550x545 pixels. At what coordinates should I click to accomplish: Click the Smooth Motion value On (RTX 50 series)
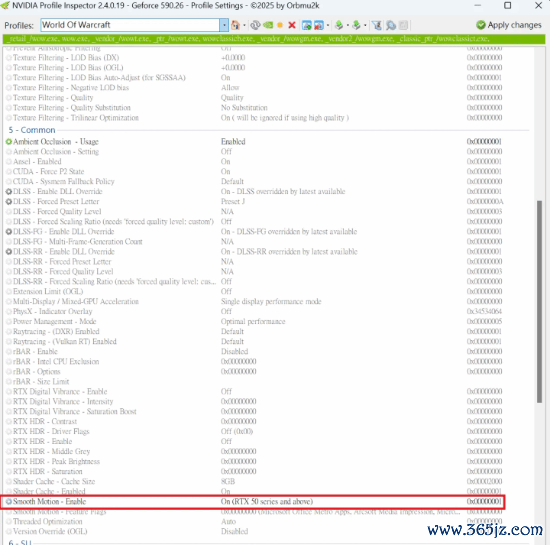click(x=267, y=502)
